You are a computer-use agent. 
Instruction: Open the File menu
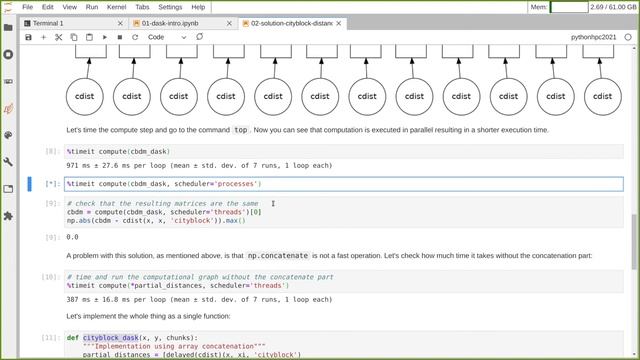point(27,7)
